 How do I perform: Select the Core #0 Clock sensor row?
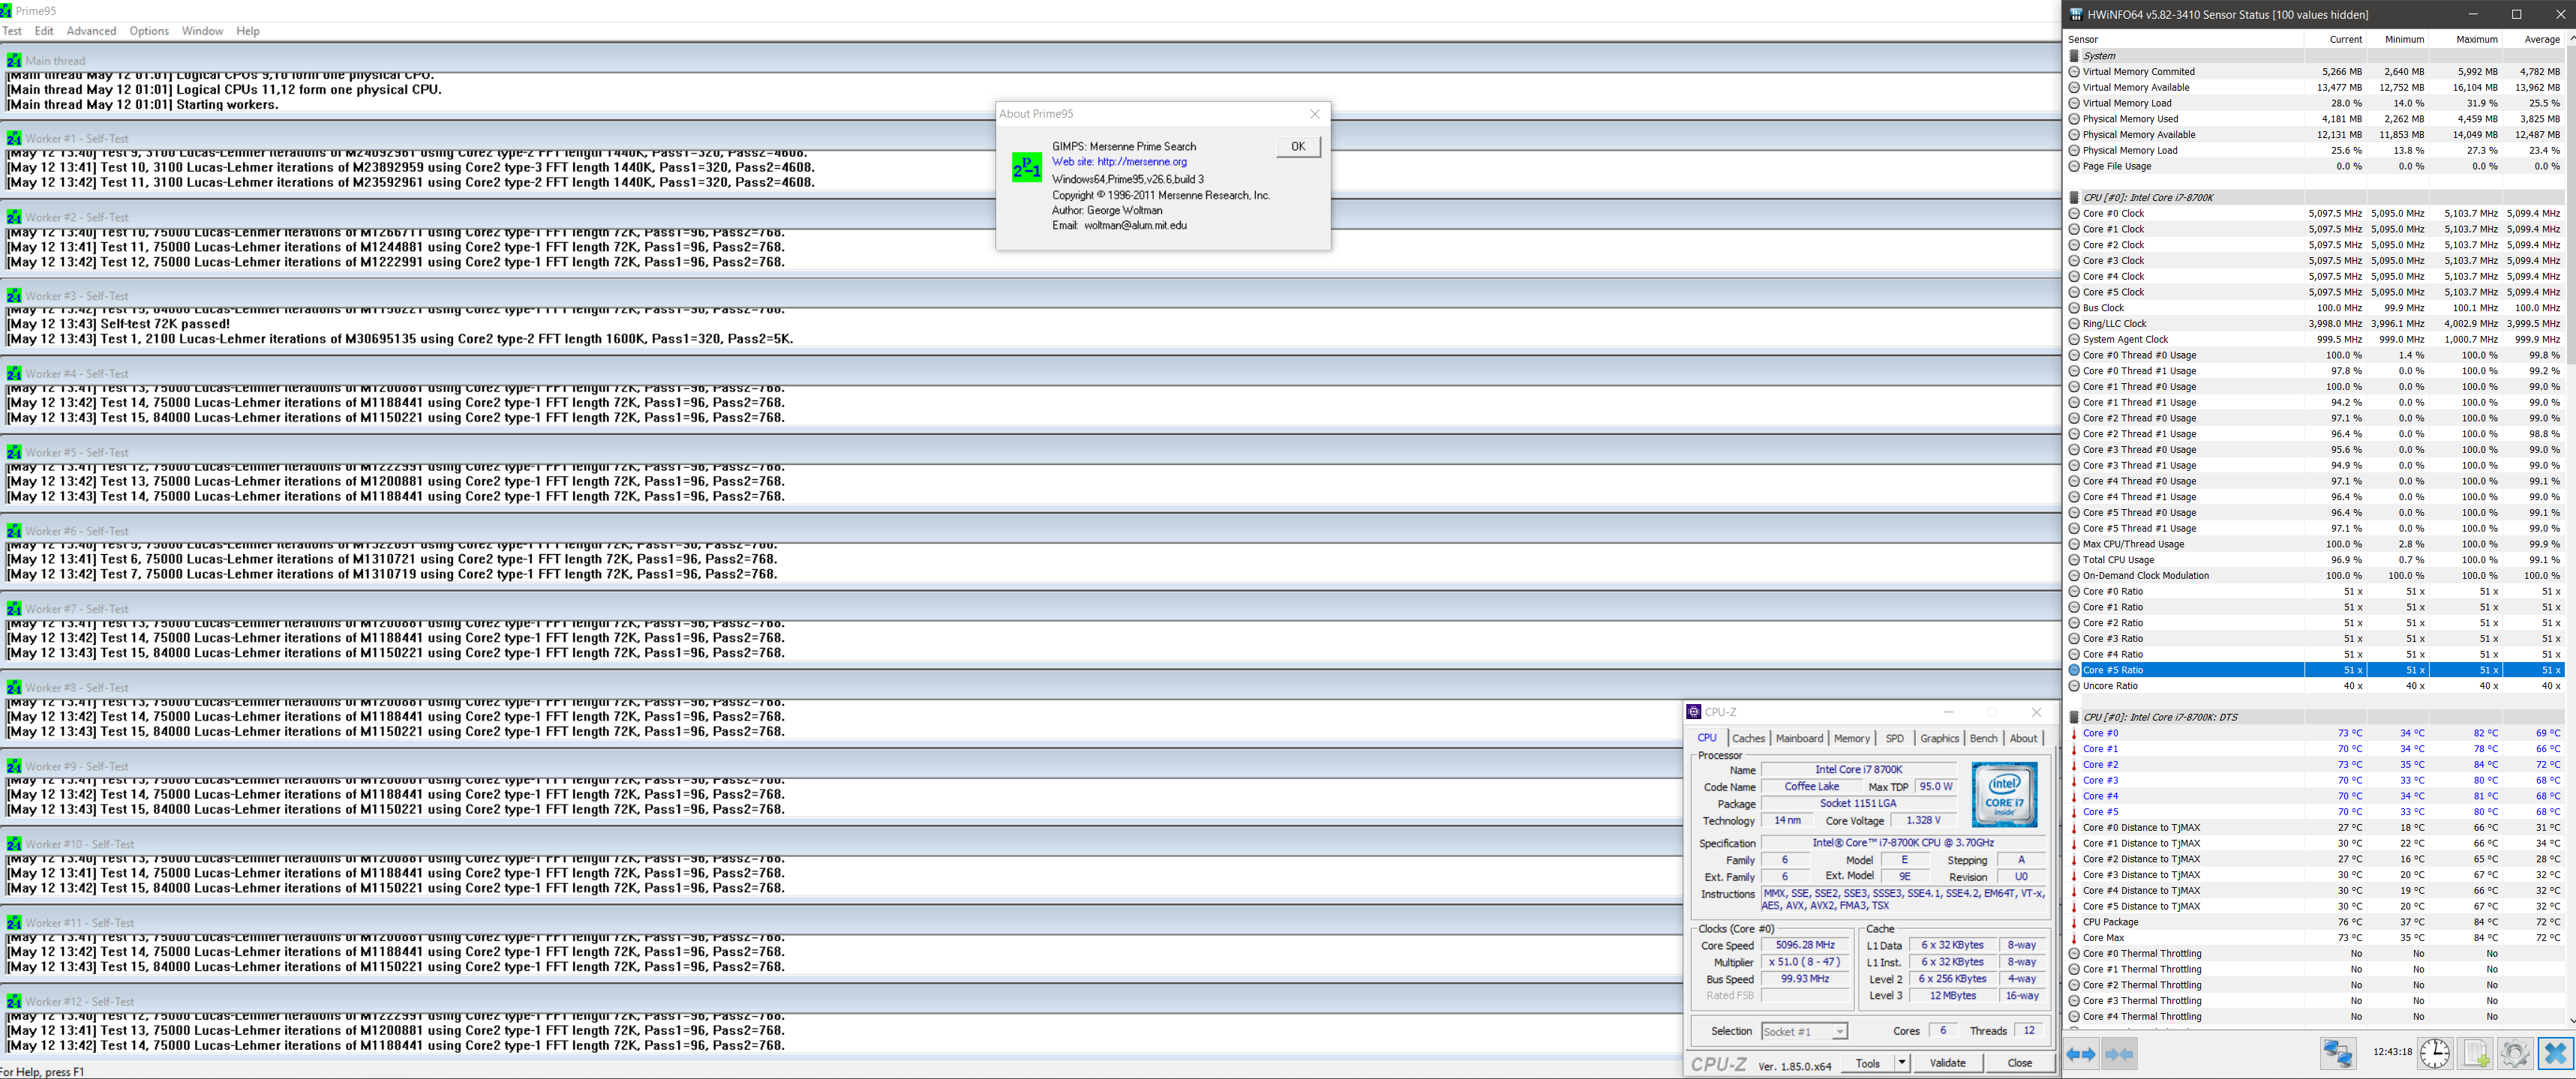[2113, 213]
